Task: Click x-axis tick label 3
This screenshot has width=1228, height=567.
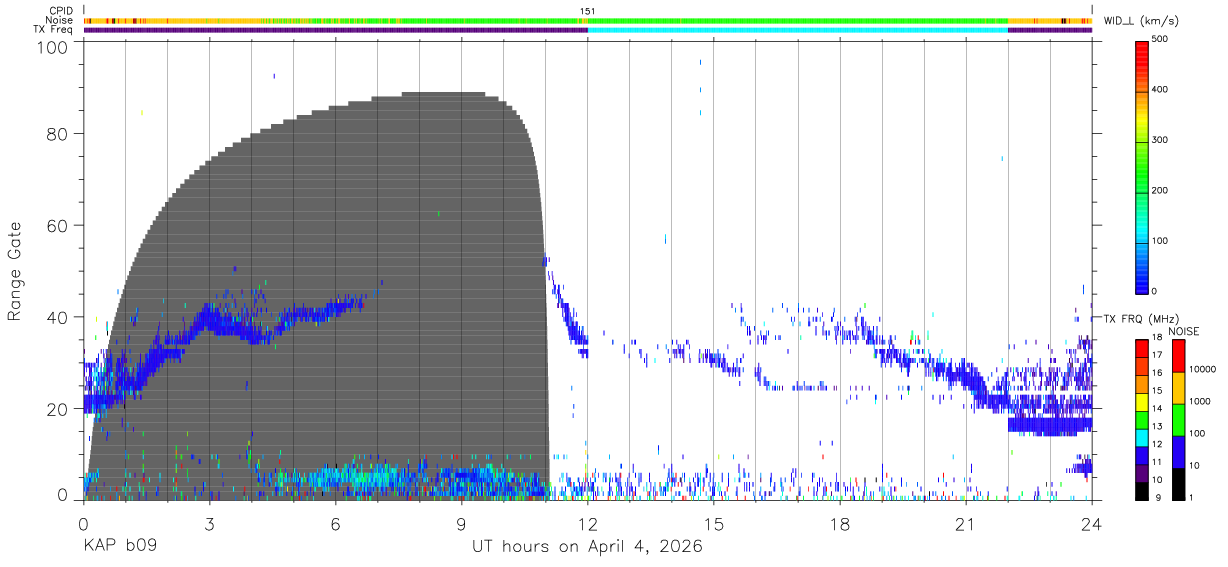Action: [x=209, y=523]
